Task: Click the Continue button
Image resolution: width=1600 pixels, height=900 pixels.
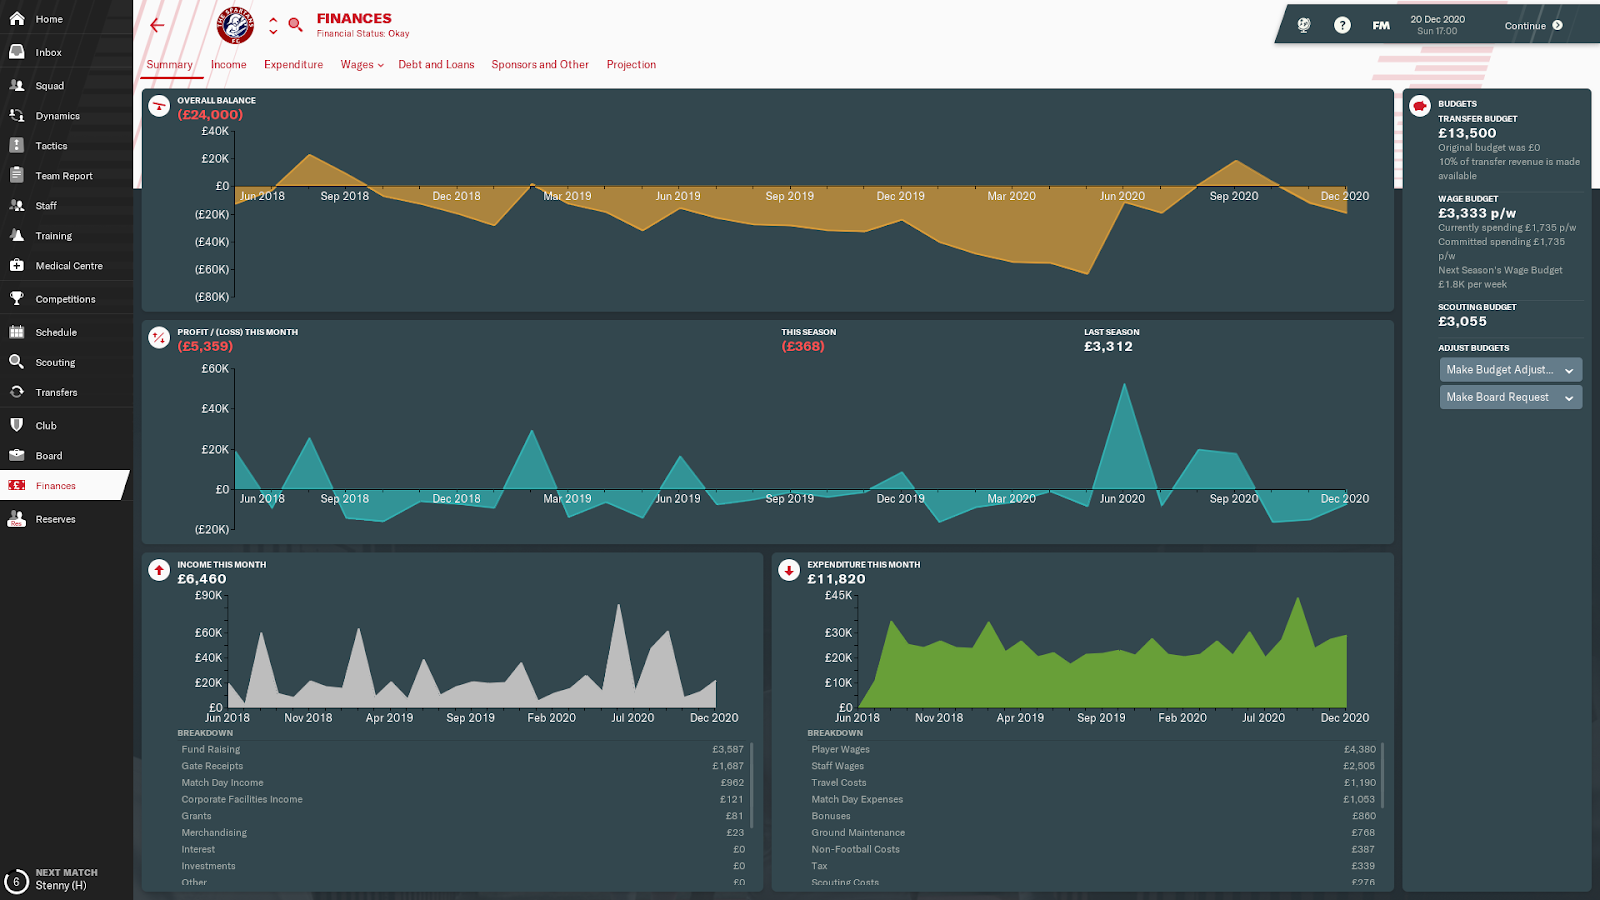Action: tap(1534, 25)
